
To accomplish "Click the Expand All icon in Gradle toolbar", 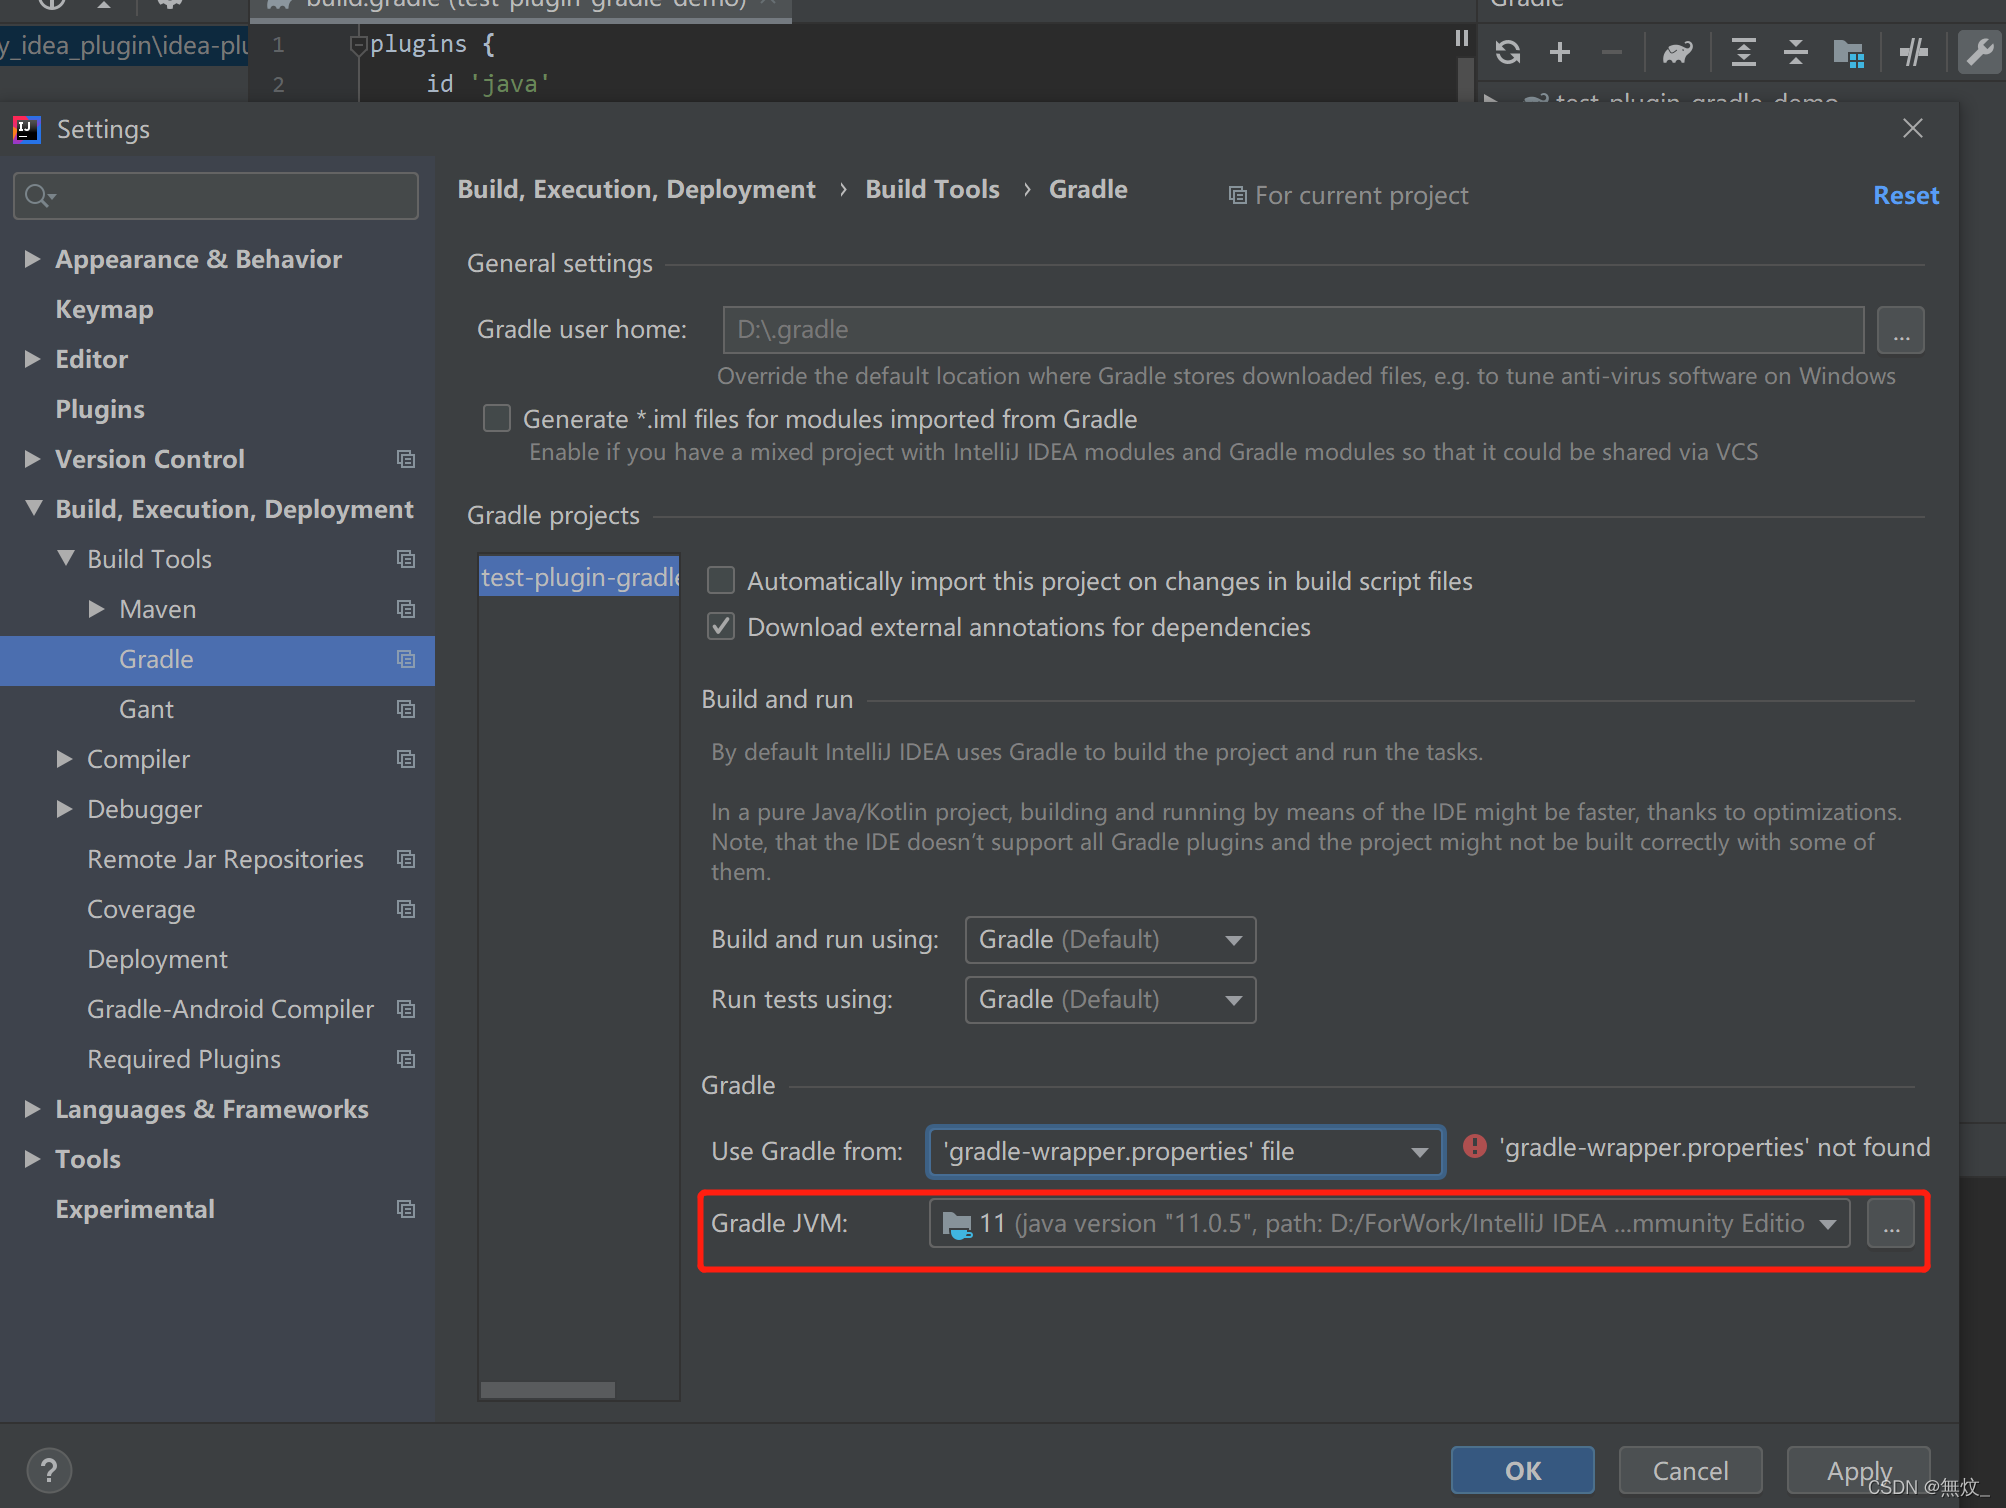I will tap(1743, 52).
